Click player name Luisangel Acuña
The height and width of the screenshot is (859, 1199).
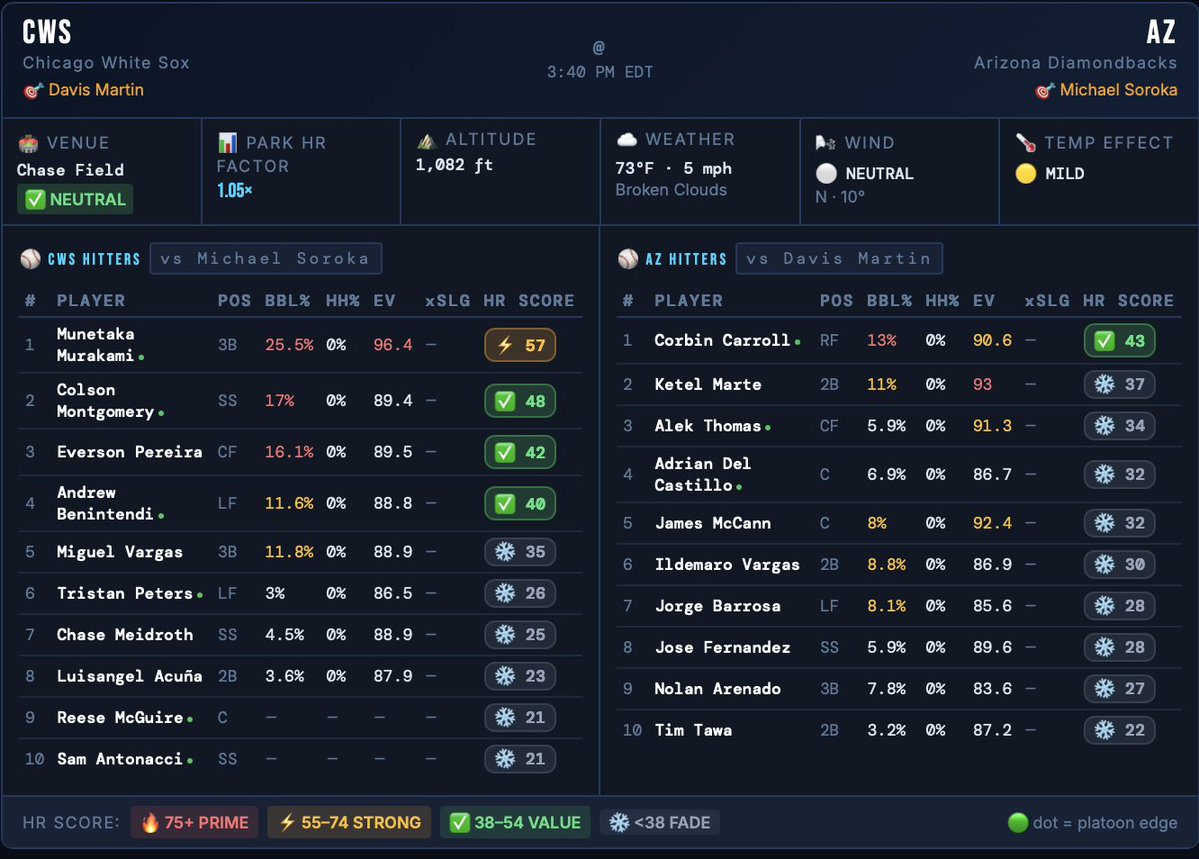pyautogui.click(x=129, y=676)
